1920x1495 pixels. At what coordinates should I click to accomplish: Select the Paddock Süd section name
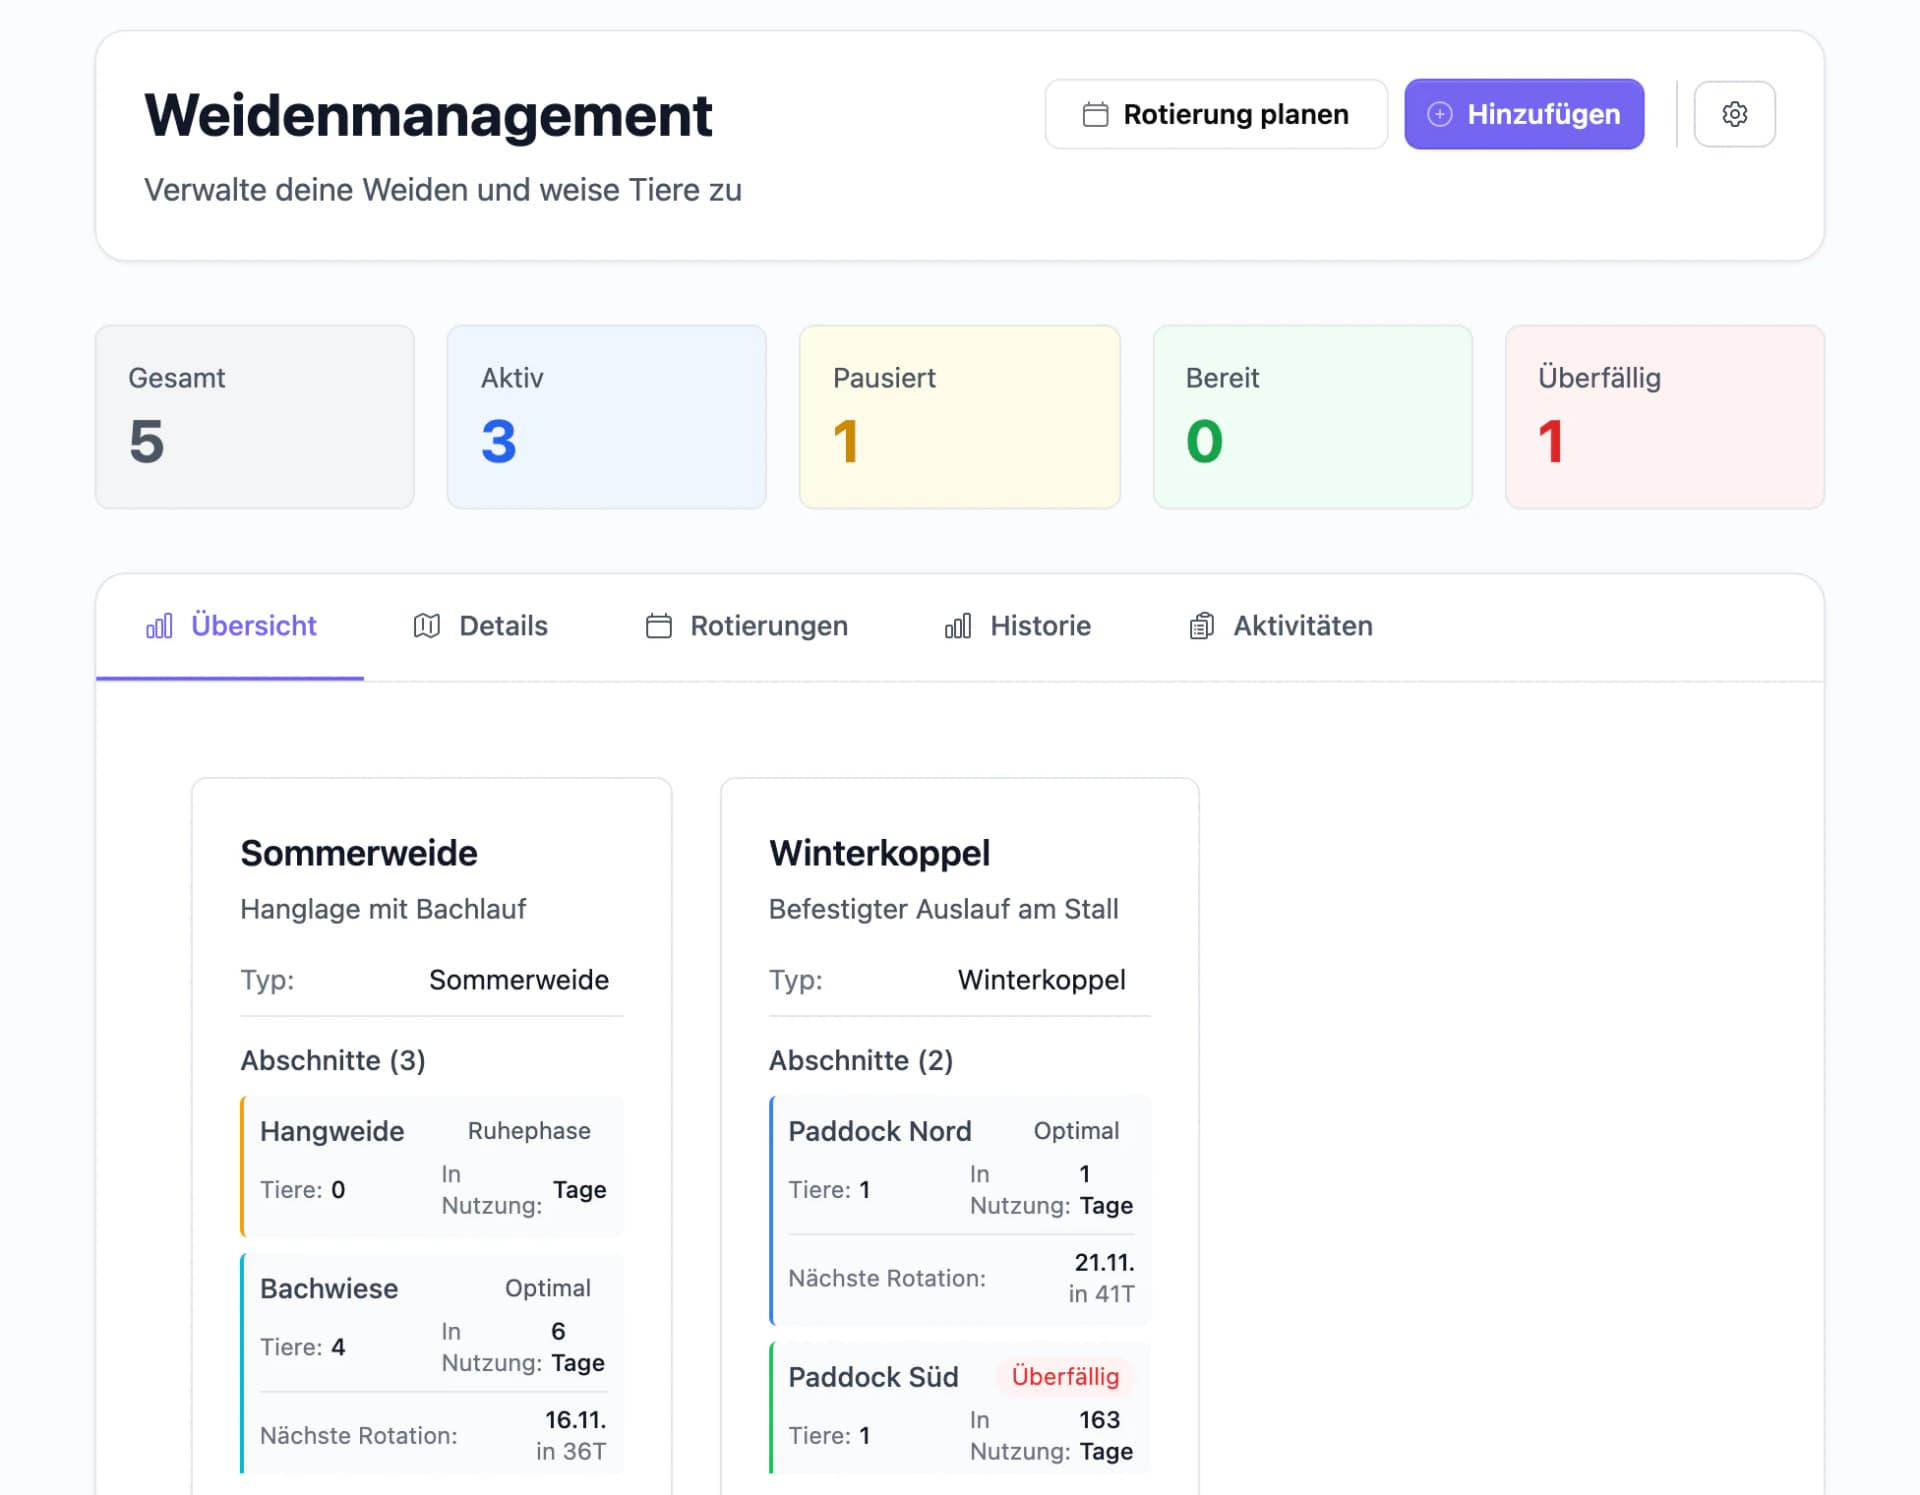873,1377
